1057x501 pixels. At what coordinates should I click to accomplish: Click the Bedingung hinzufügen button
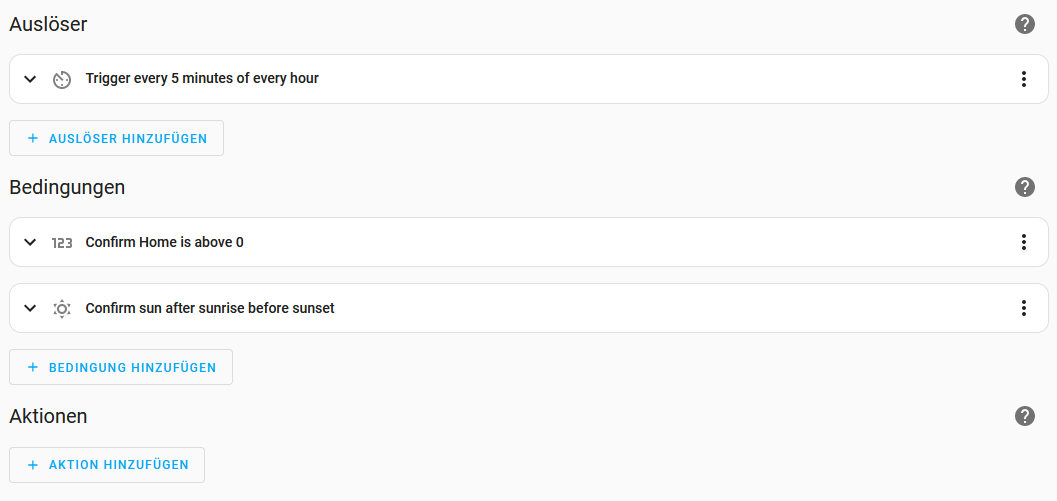(121, 367)
